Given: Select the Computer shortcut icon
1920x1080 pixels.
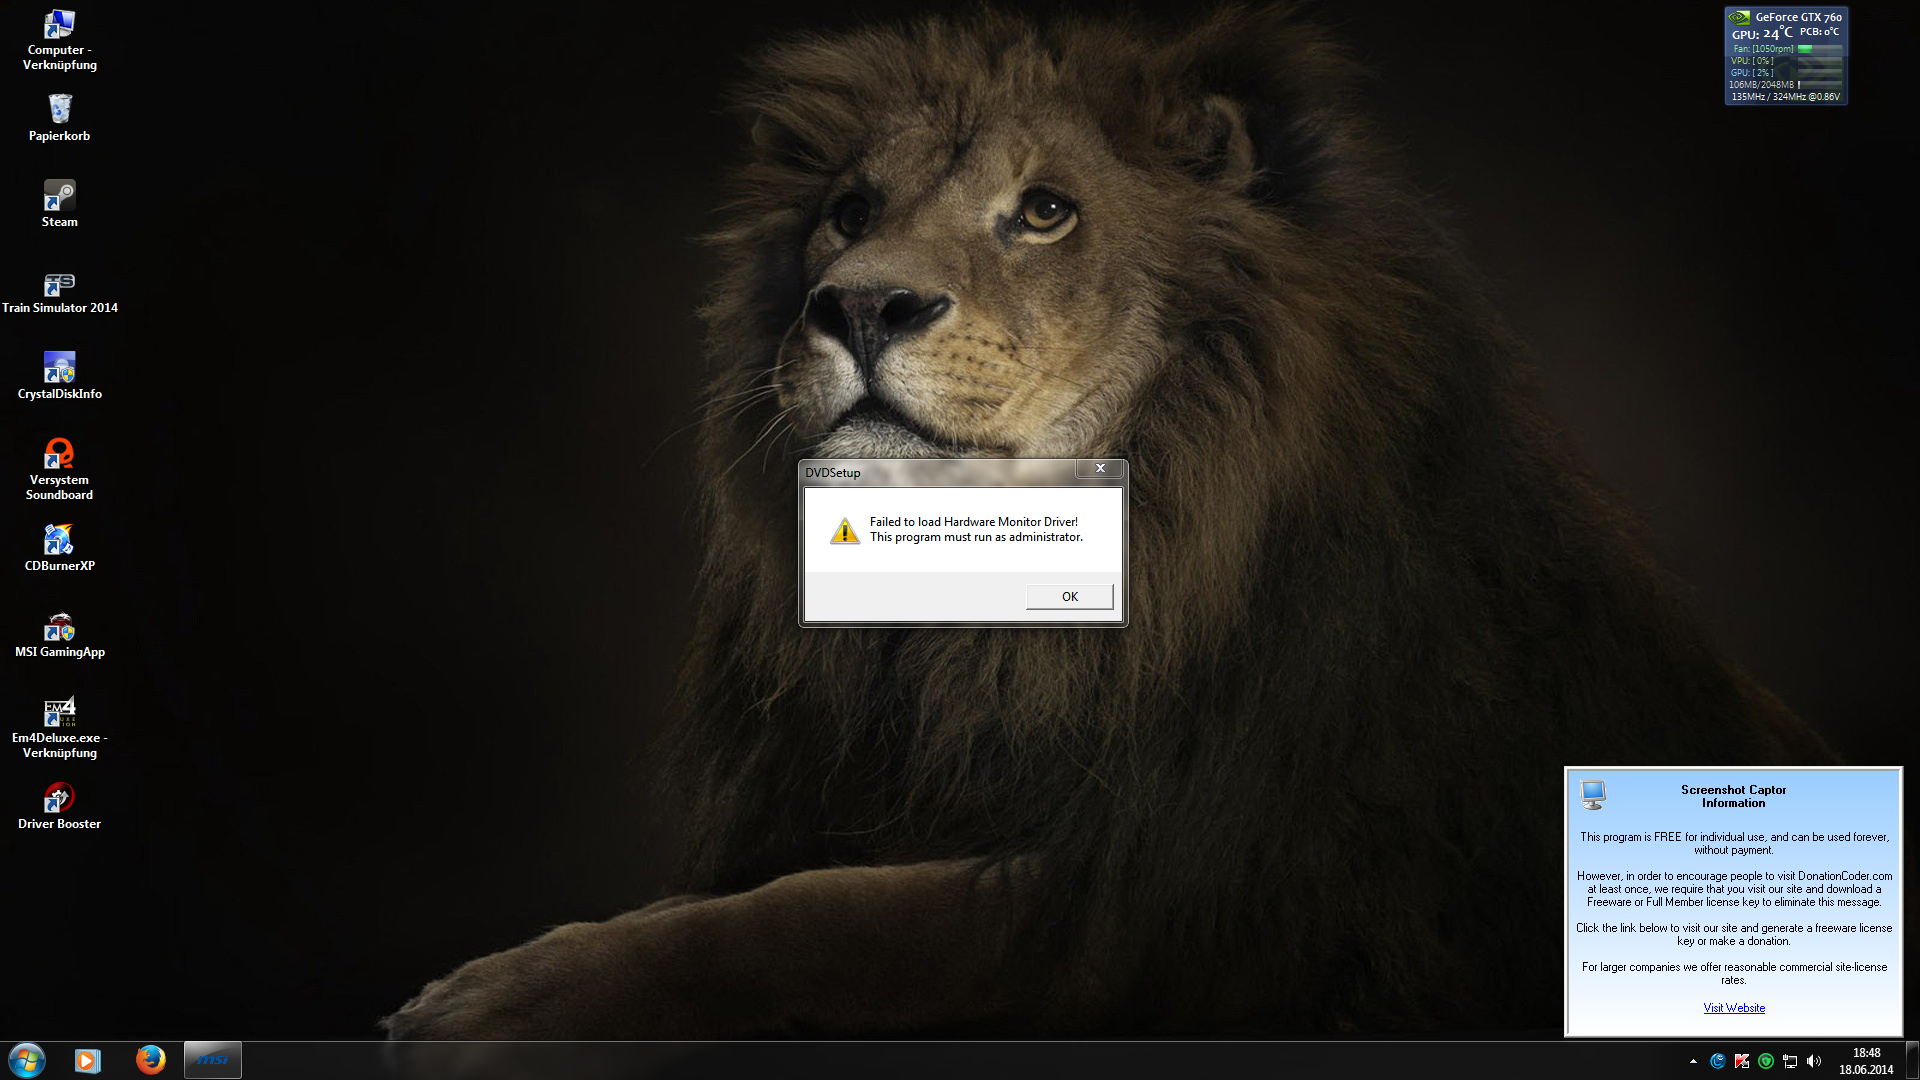Looking at the screenshot, I should coord(60,24).
